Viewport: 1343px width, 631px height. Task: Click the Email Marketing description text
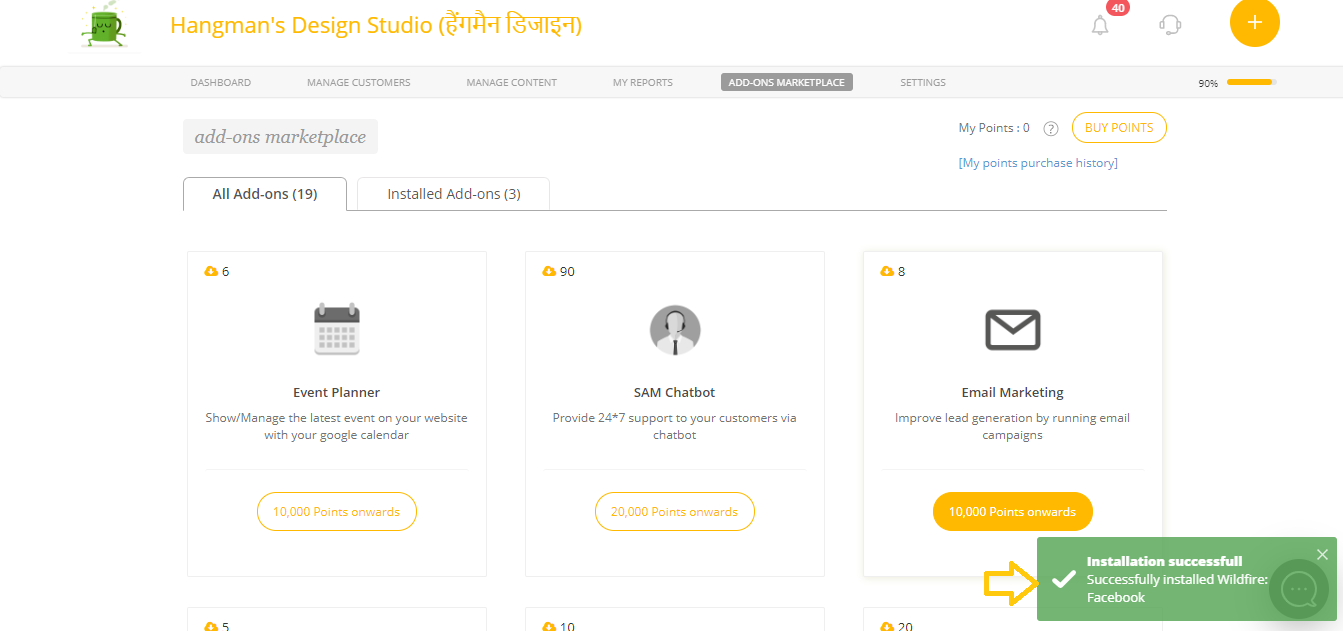(1013, 427)
